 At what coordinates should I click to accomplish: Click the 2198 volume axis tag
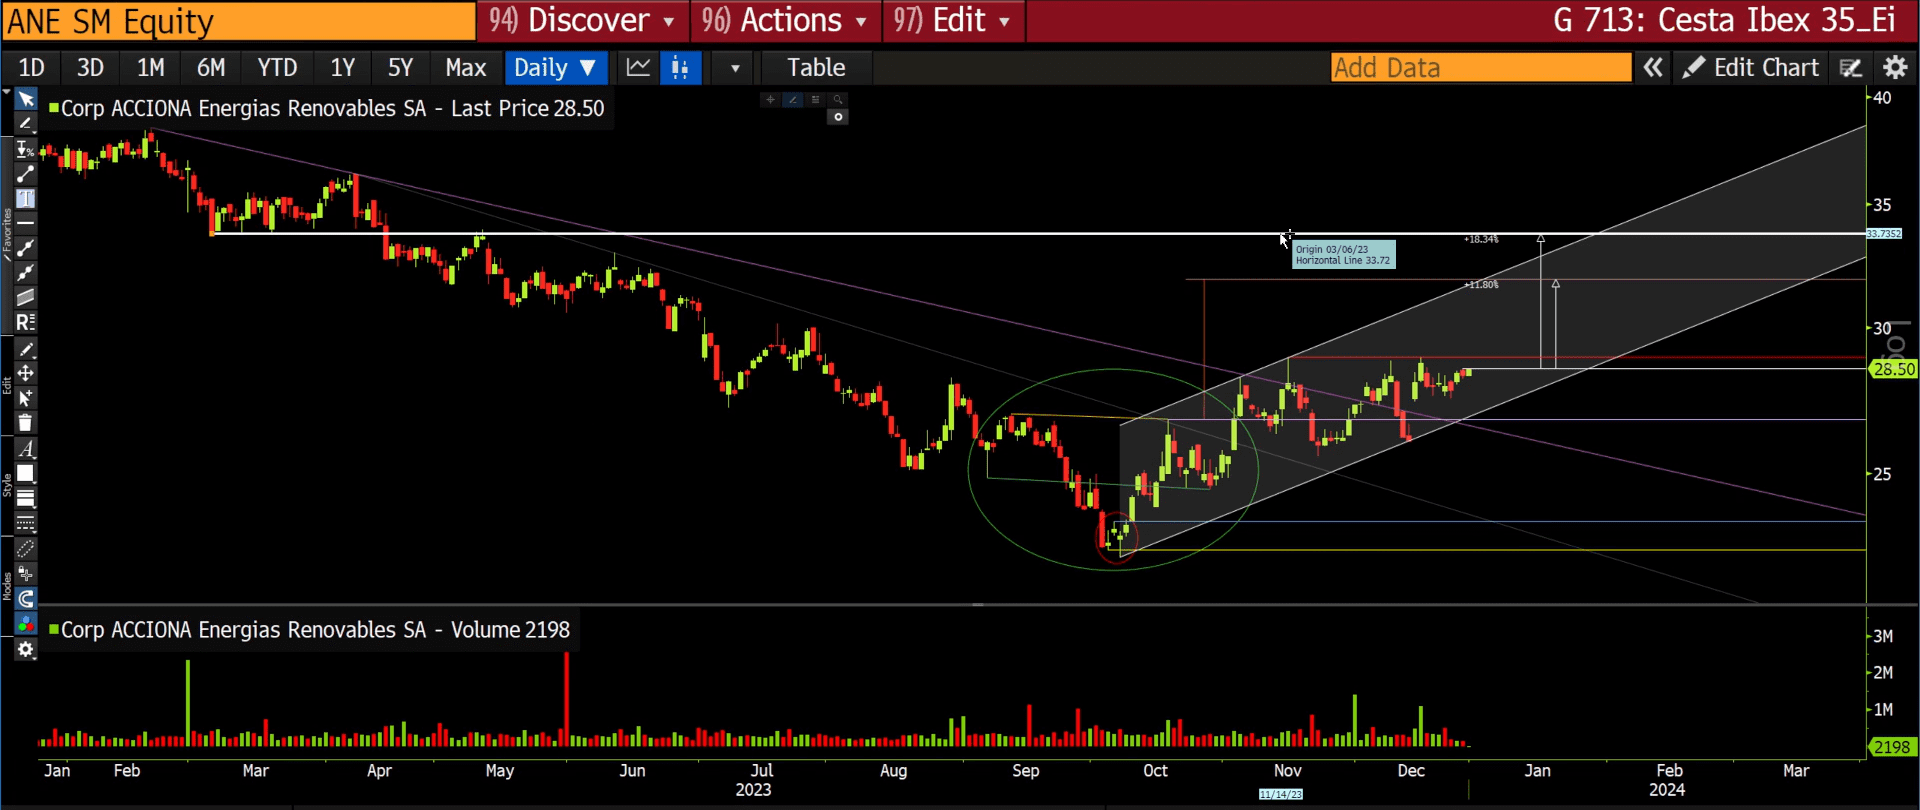pyautogui.click(x=1891, y=747)
